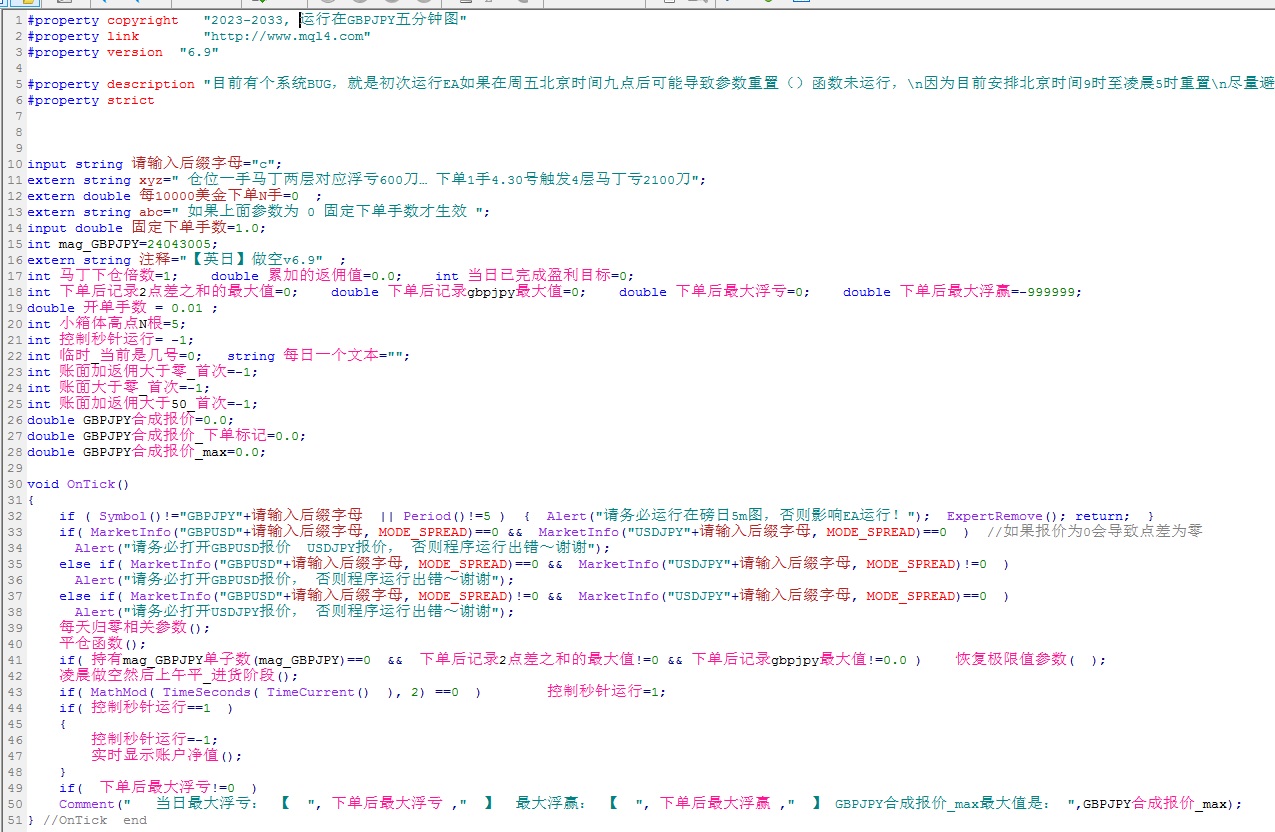Click line with 请输入后缀字母="c"
This screenshot has width=1275, height=832.
155,164
